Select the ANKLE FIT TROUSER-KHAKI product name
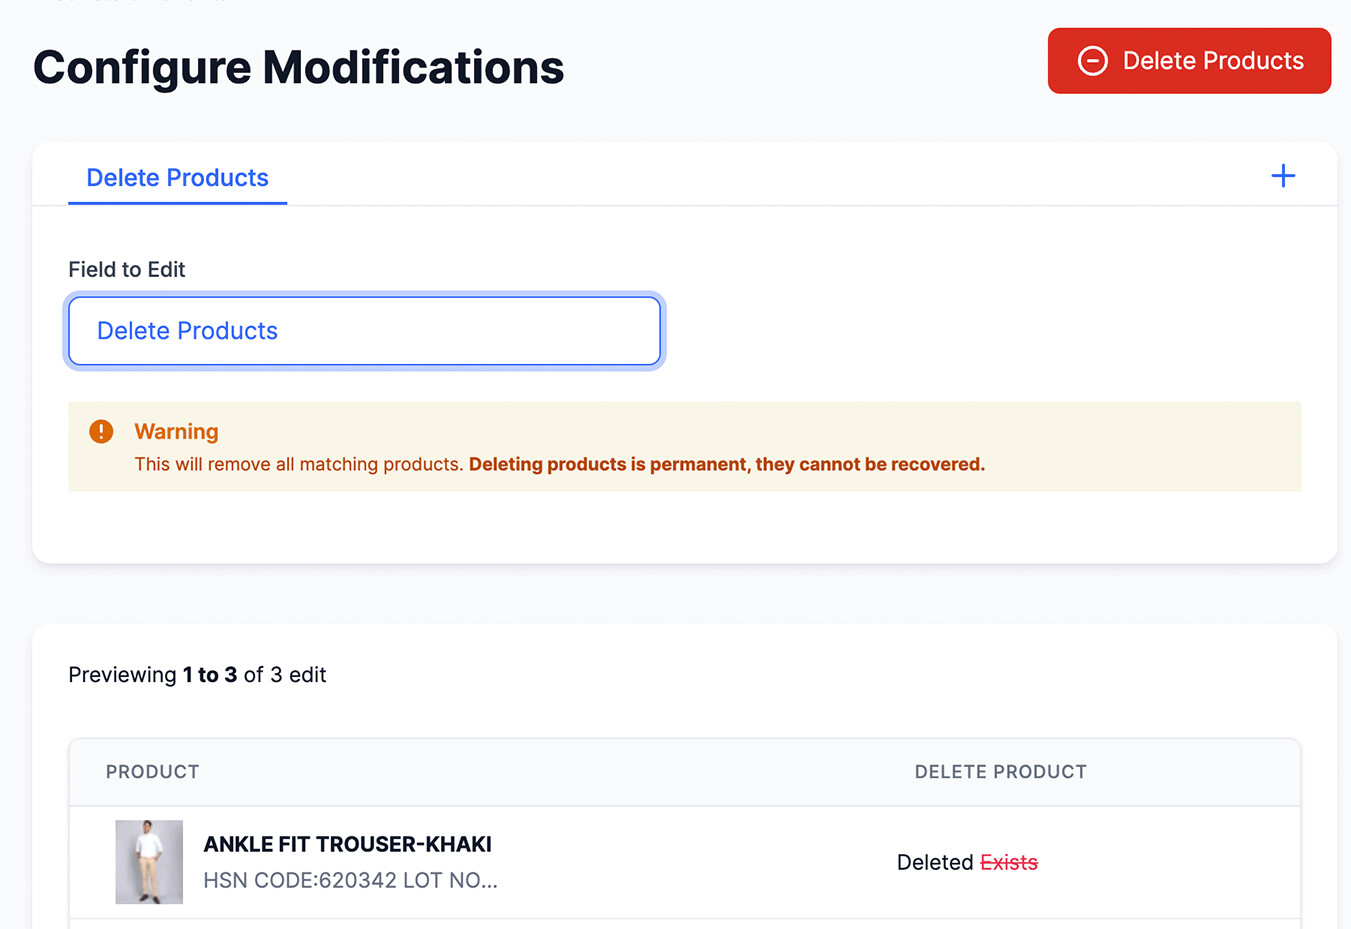1351x929 pixels. pos(347,844)
